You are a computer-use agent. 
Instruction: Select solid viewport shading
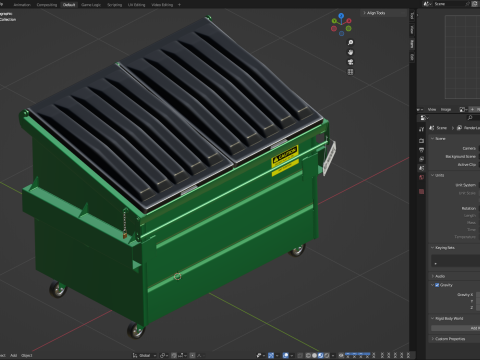point(314,355)
